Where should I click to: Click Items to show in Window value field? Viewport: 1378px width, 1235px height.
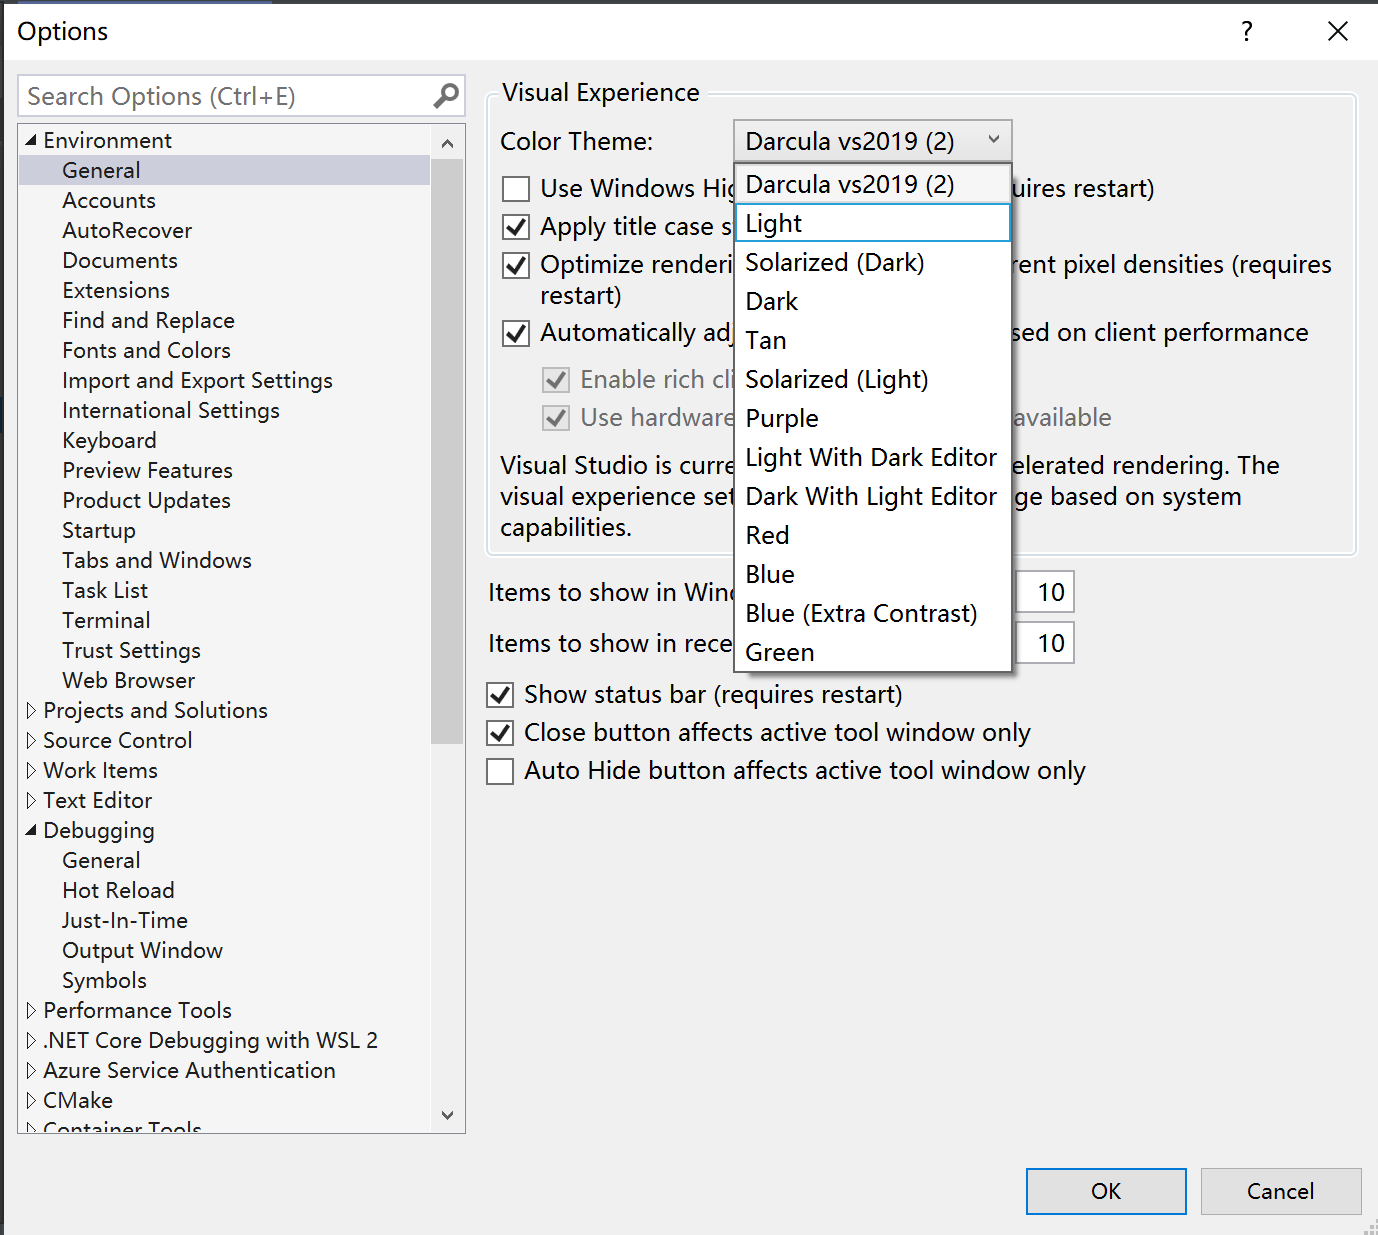click(x=1045, y=592)
